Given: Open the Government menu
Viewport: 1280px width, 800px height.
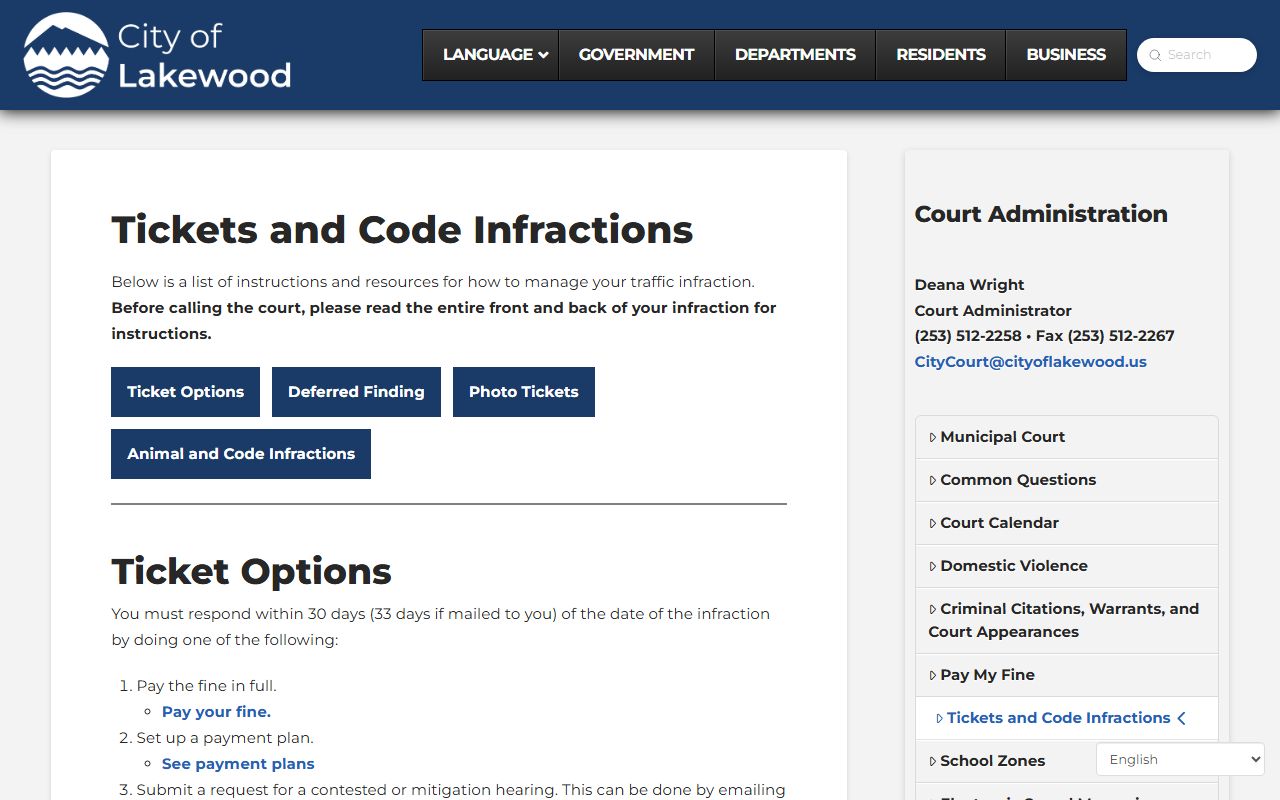Looking at the screenshot, I should coord(636,55).
